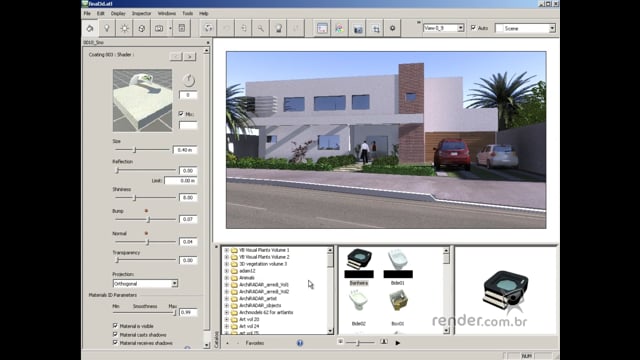Viewport: 640px width, 360px height.
Task: Click the Mix color swatch
Action: (188, 125)
